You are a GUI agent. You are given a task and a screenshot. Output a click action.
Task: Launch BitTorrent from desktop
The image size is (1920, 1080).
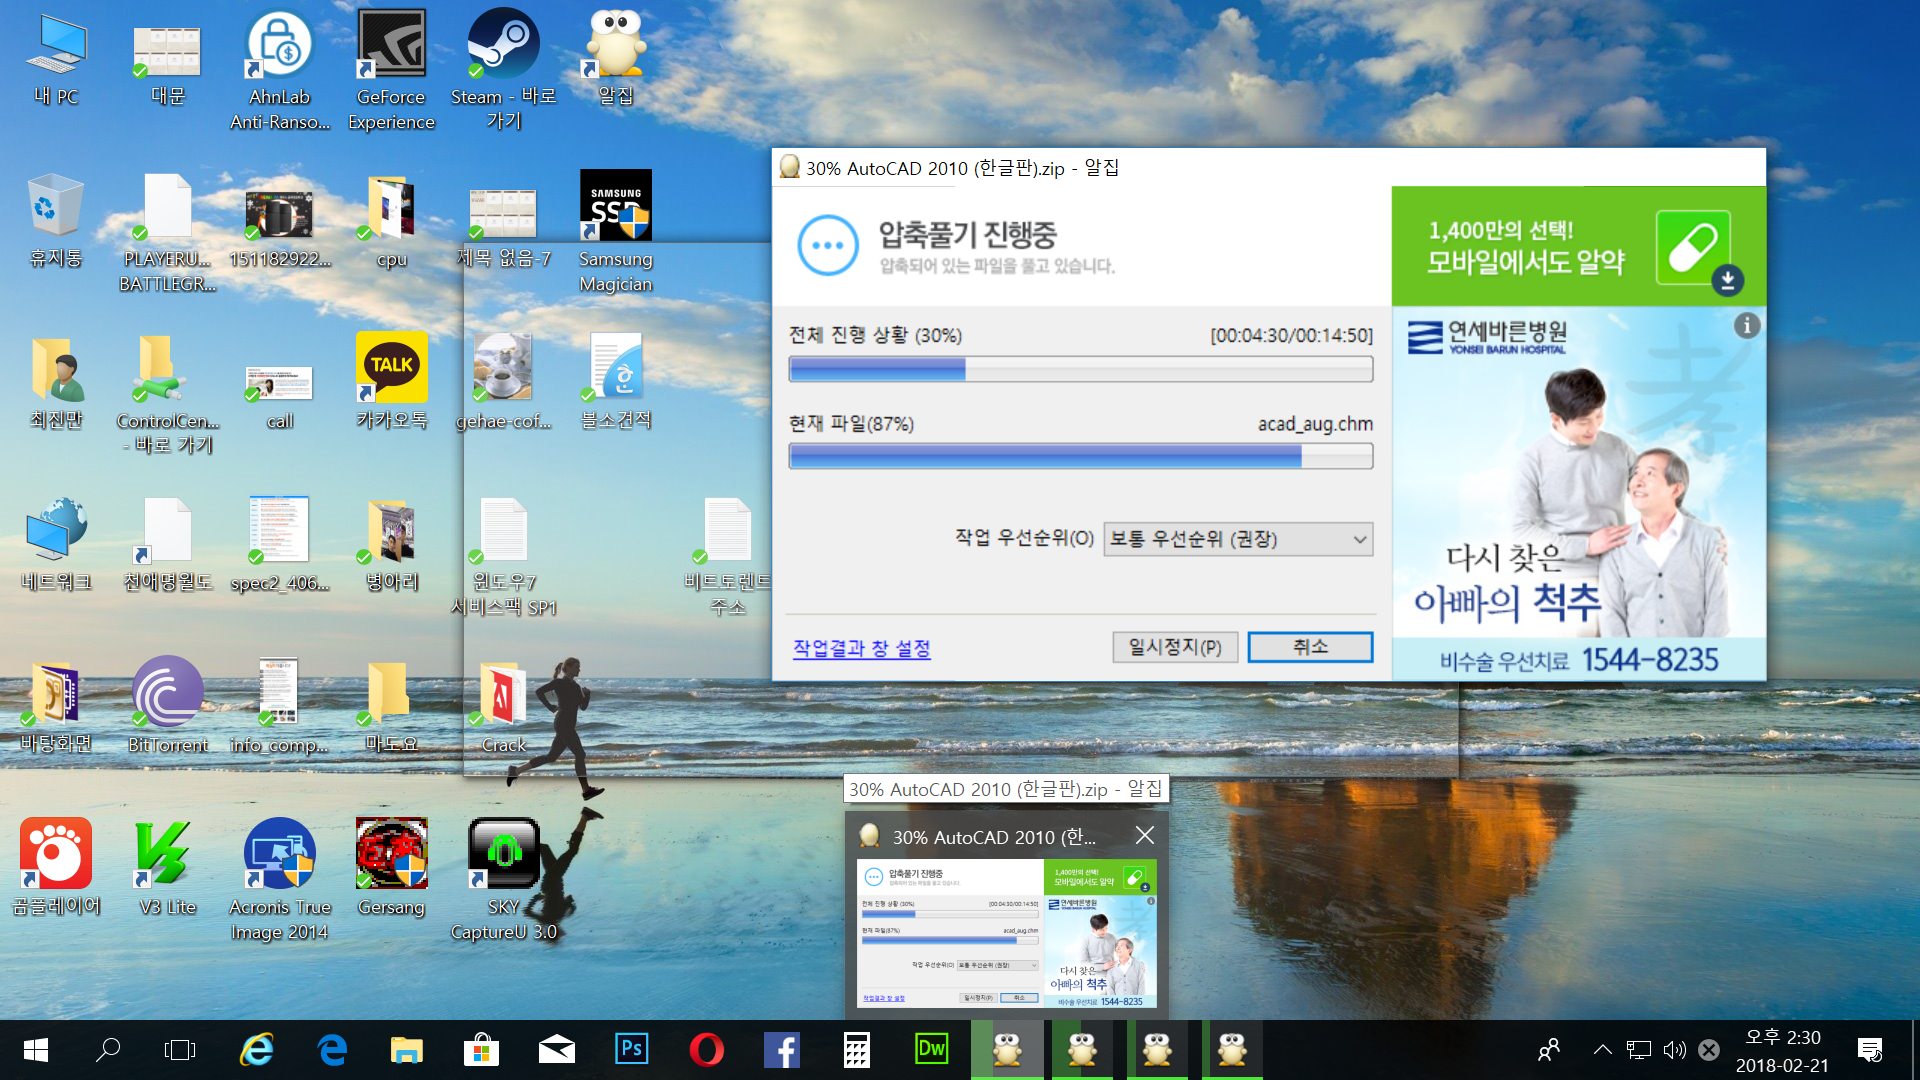pos(167,705)
